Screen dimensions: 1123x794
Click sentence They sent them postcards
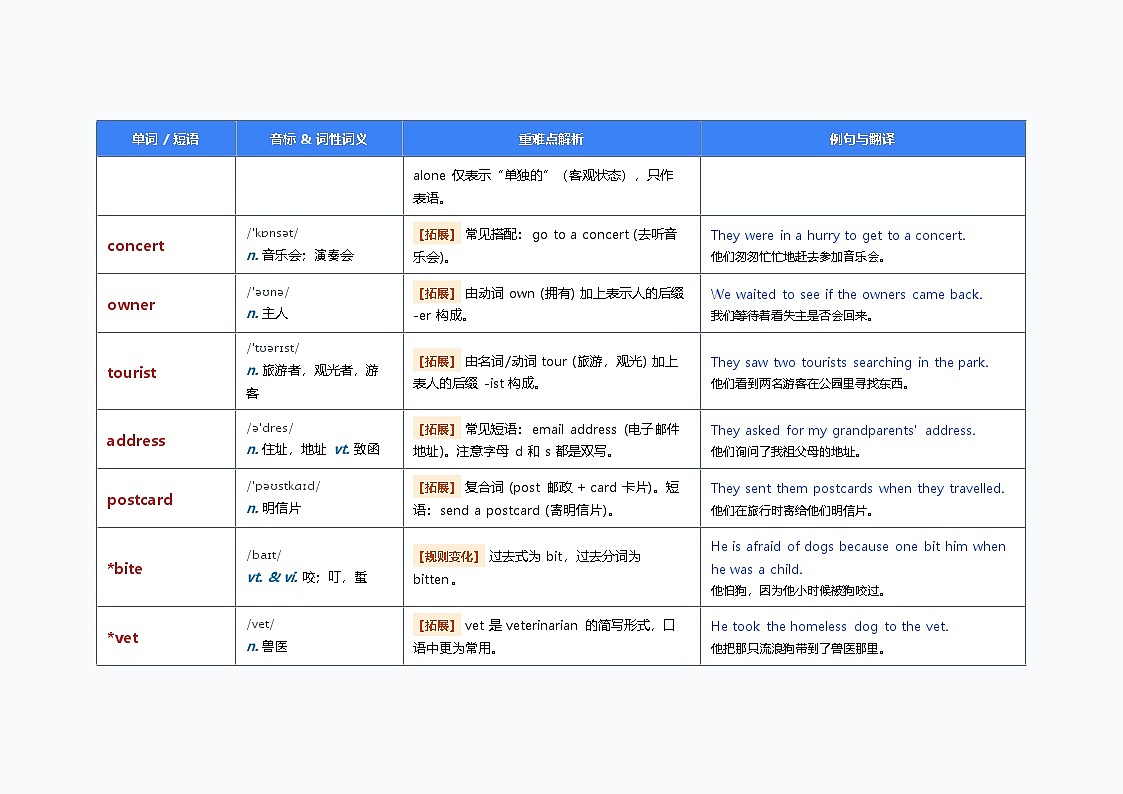(x=857, y=488)
